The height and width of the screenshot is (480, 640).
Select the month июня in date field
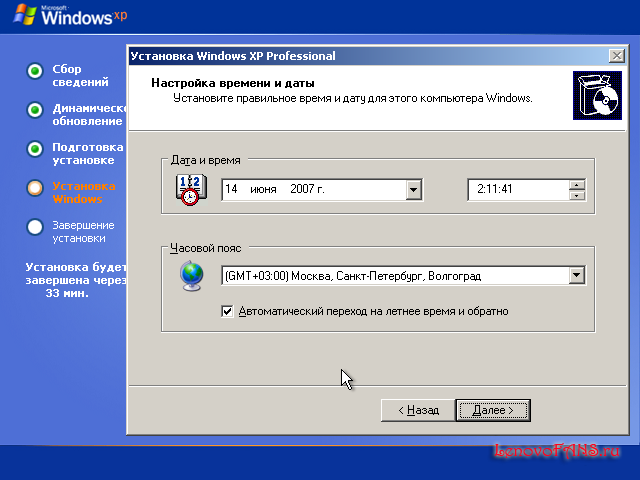click(x=265, y=189)
